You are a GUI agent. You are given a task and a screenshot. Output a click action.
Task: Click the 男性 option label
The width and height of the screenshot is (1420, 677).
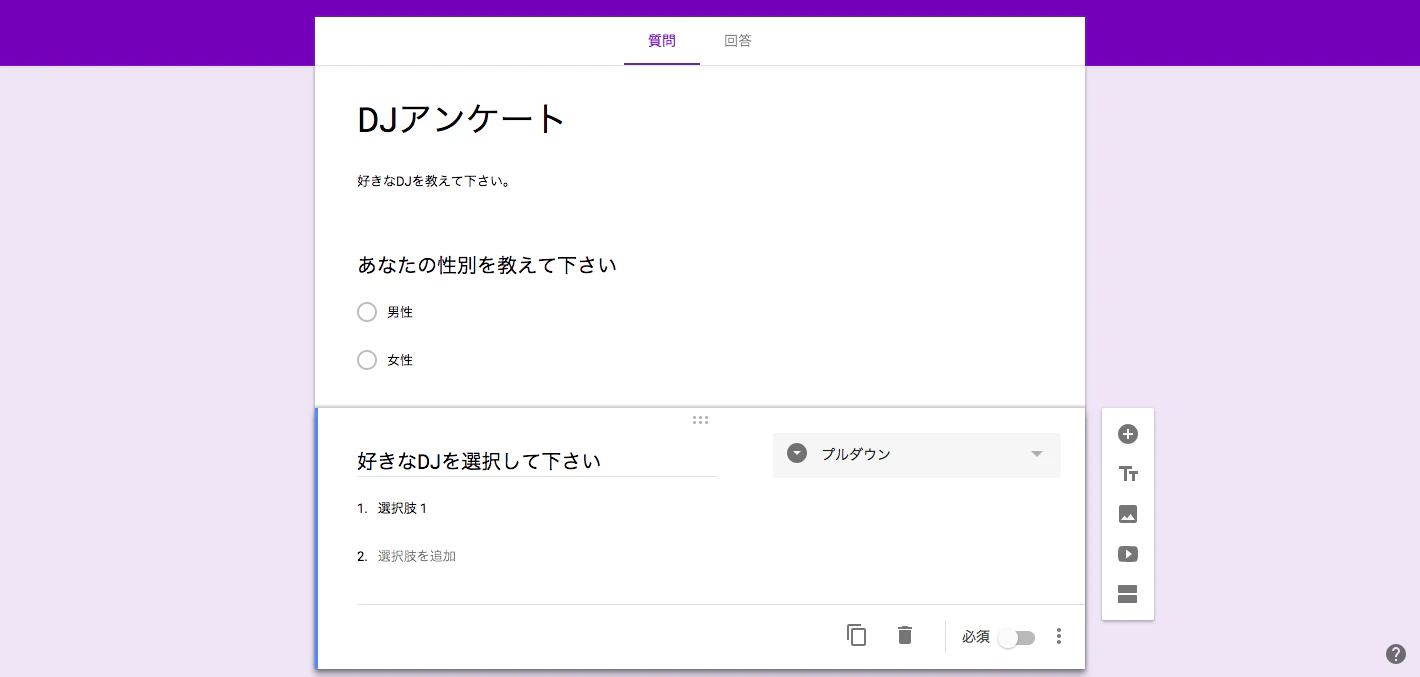point(400,312)
